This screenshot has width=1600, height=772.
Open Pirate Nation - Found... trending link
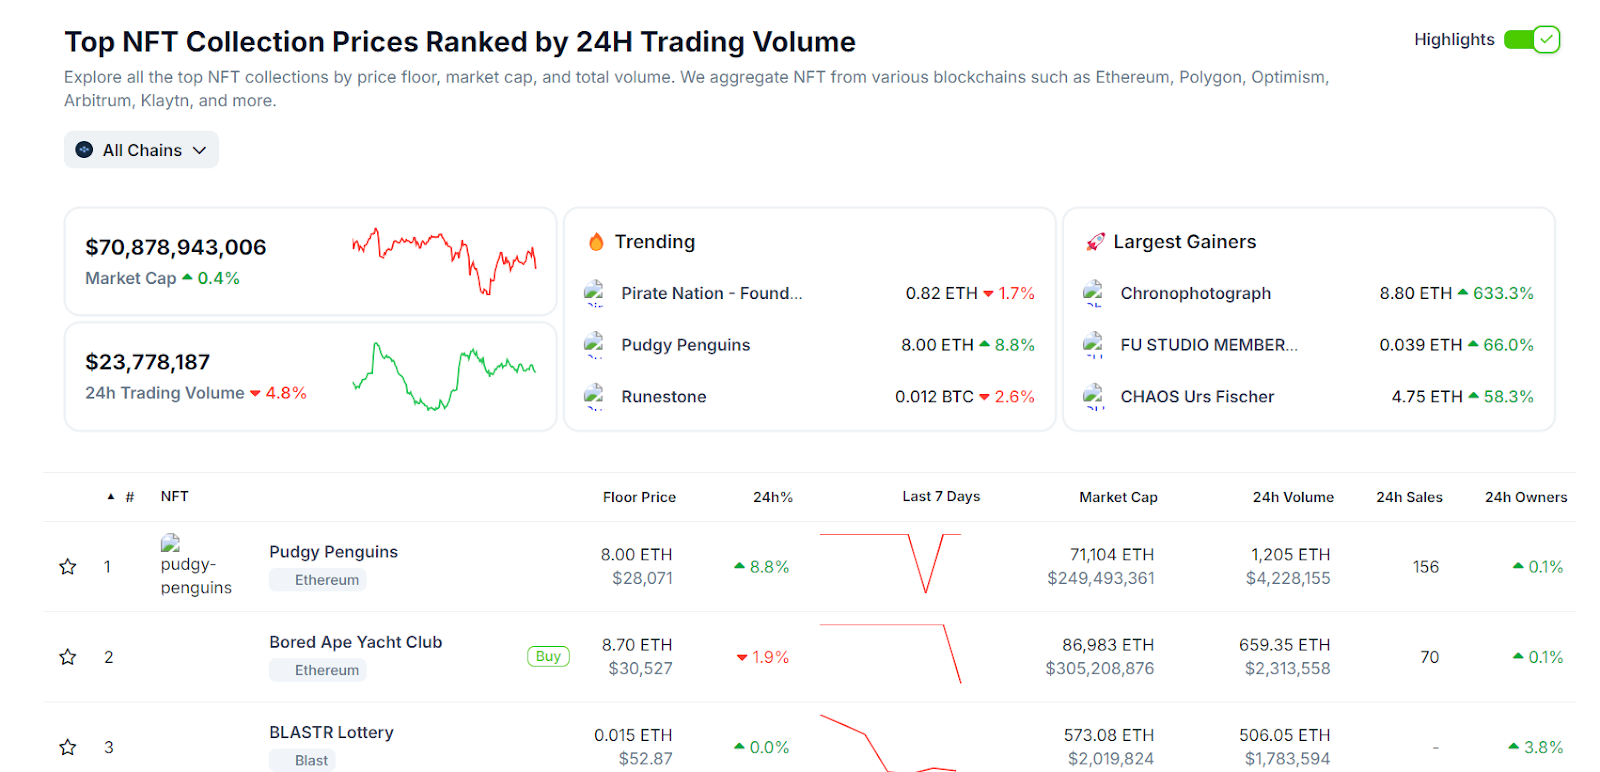(x=712, y=293)
